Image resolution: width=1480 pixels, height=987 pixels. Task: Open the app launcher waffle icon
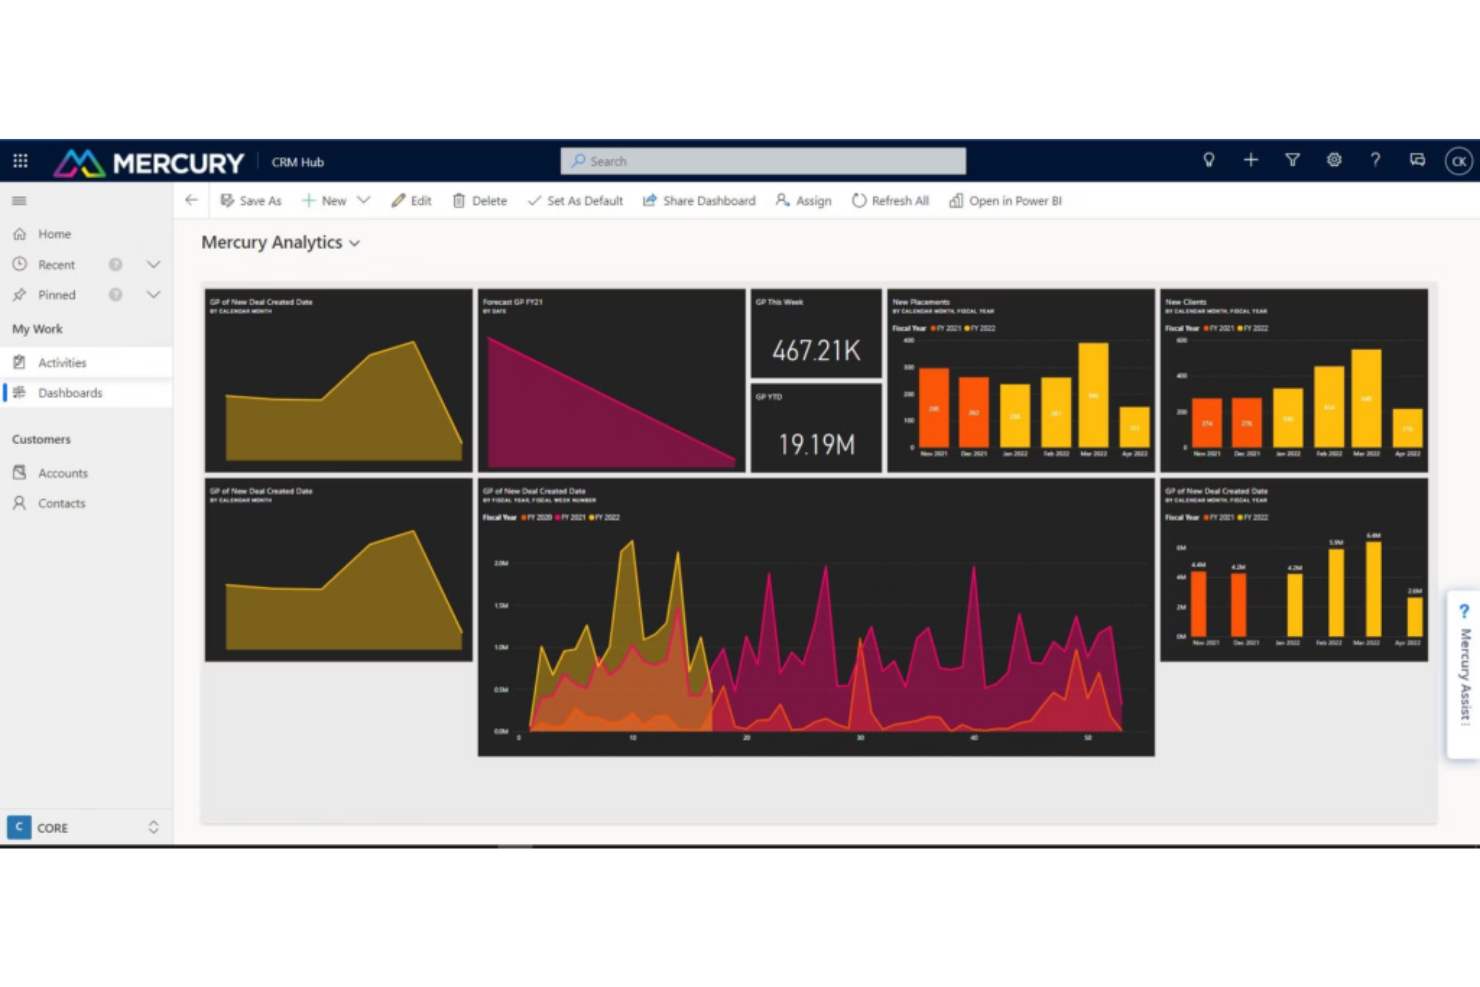pos(20,161)
